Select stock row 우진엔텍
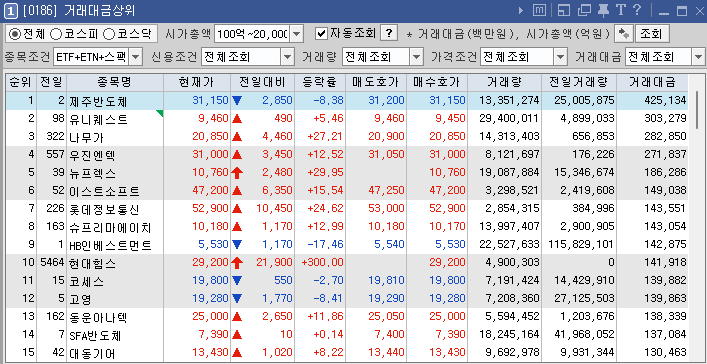 point(347,155)
